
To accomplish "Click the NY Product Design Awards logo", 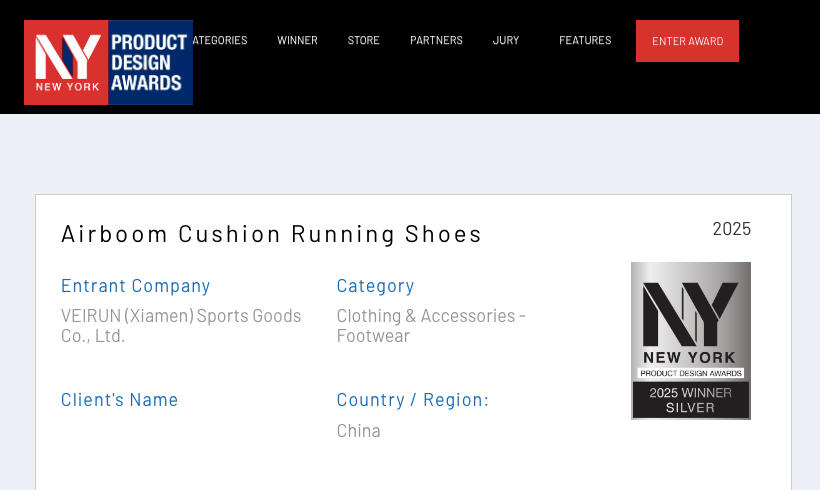I will point(108,62).
